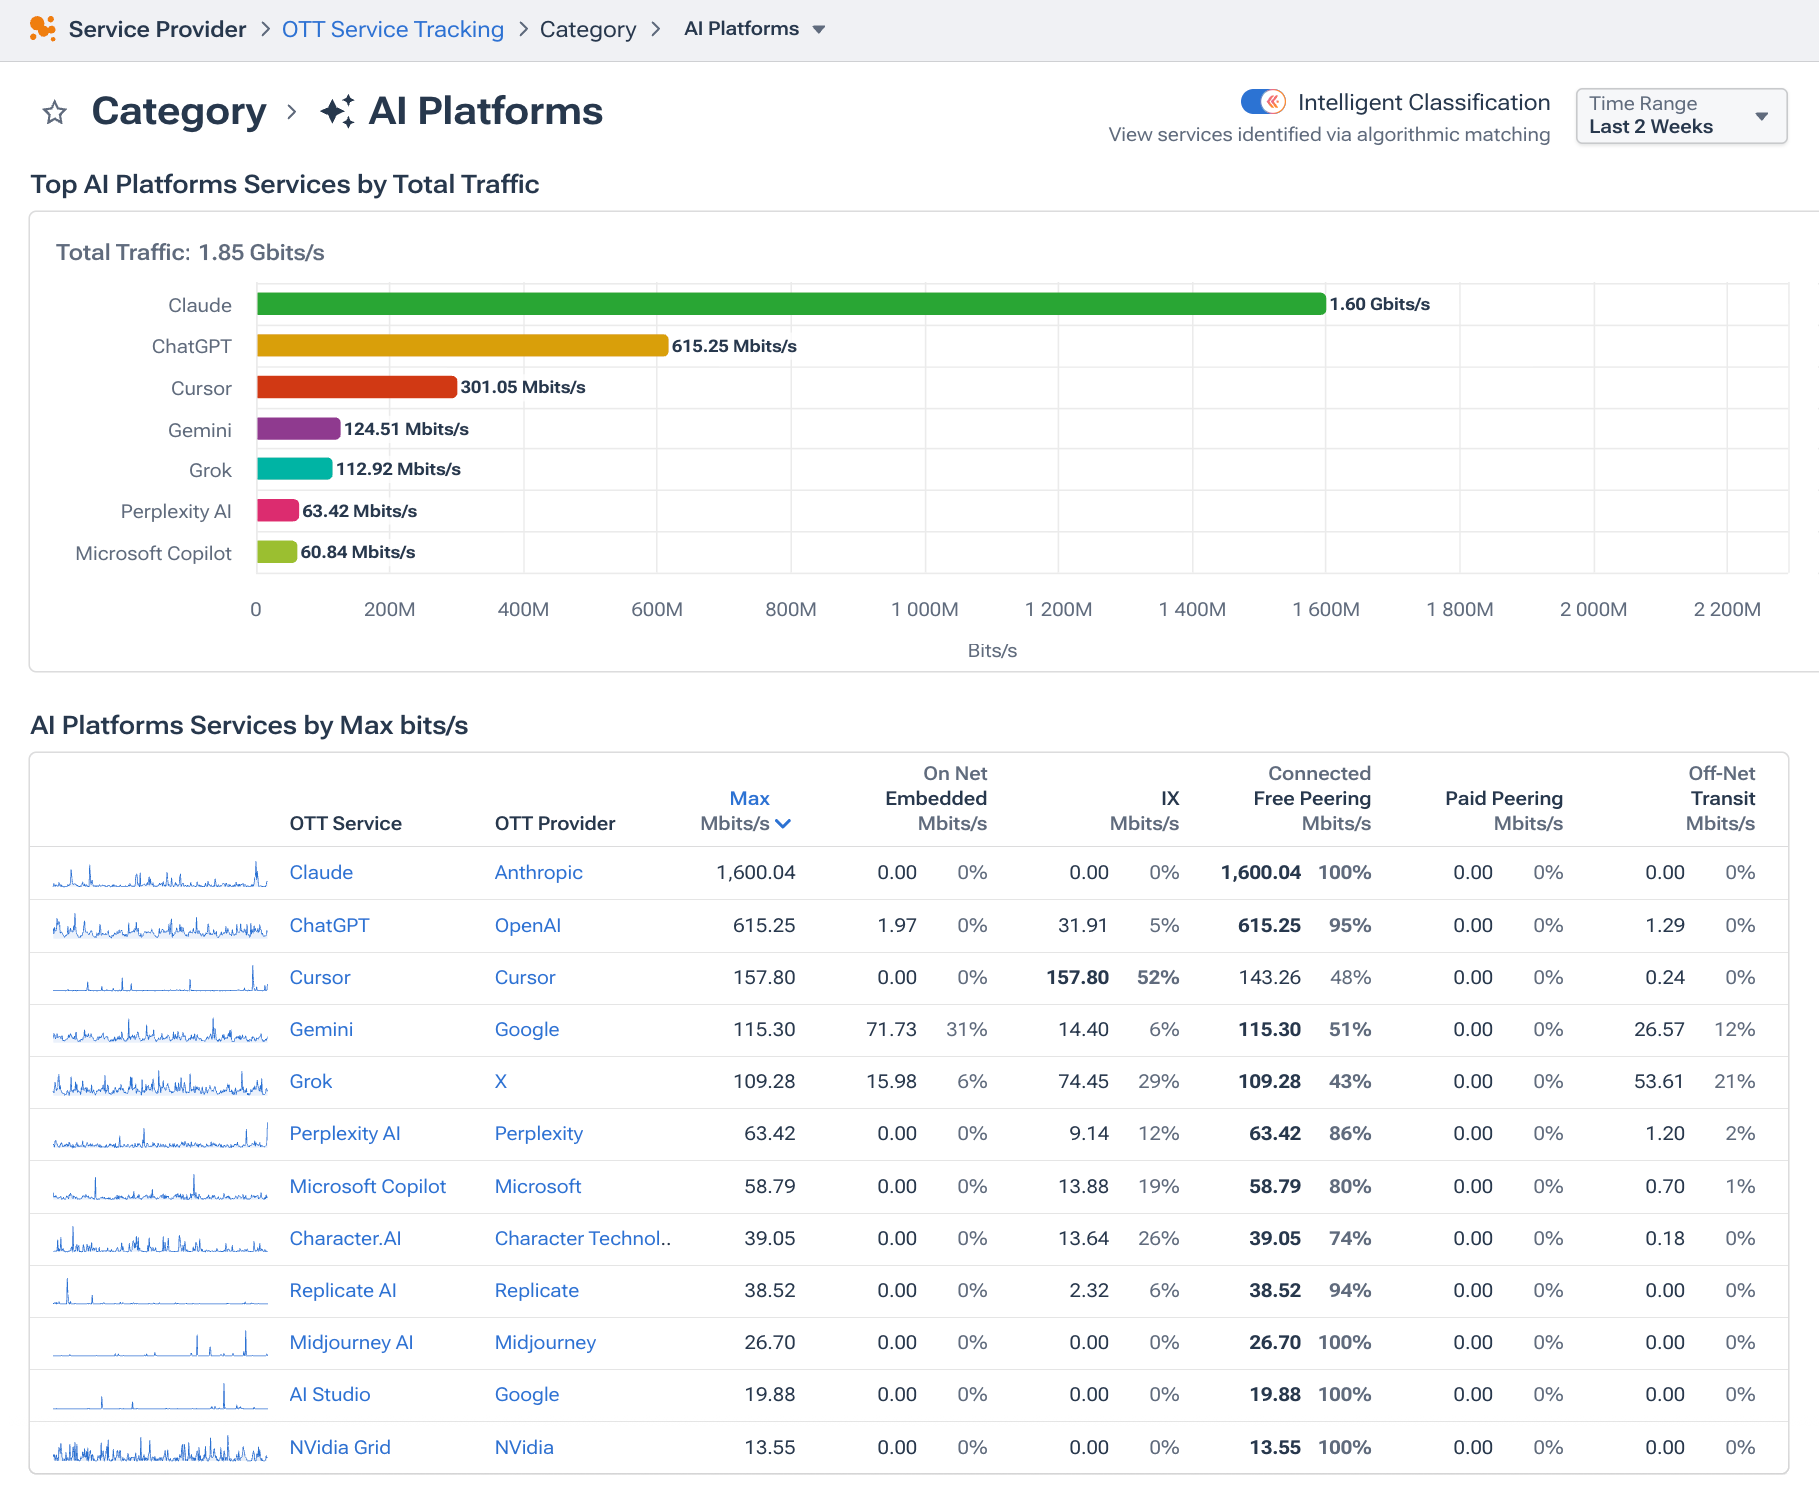This screenshot has width=1819, height=1503.
Task: Open the NVidia provider link
Action: coord(524,1447)
